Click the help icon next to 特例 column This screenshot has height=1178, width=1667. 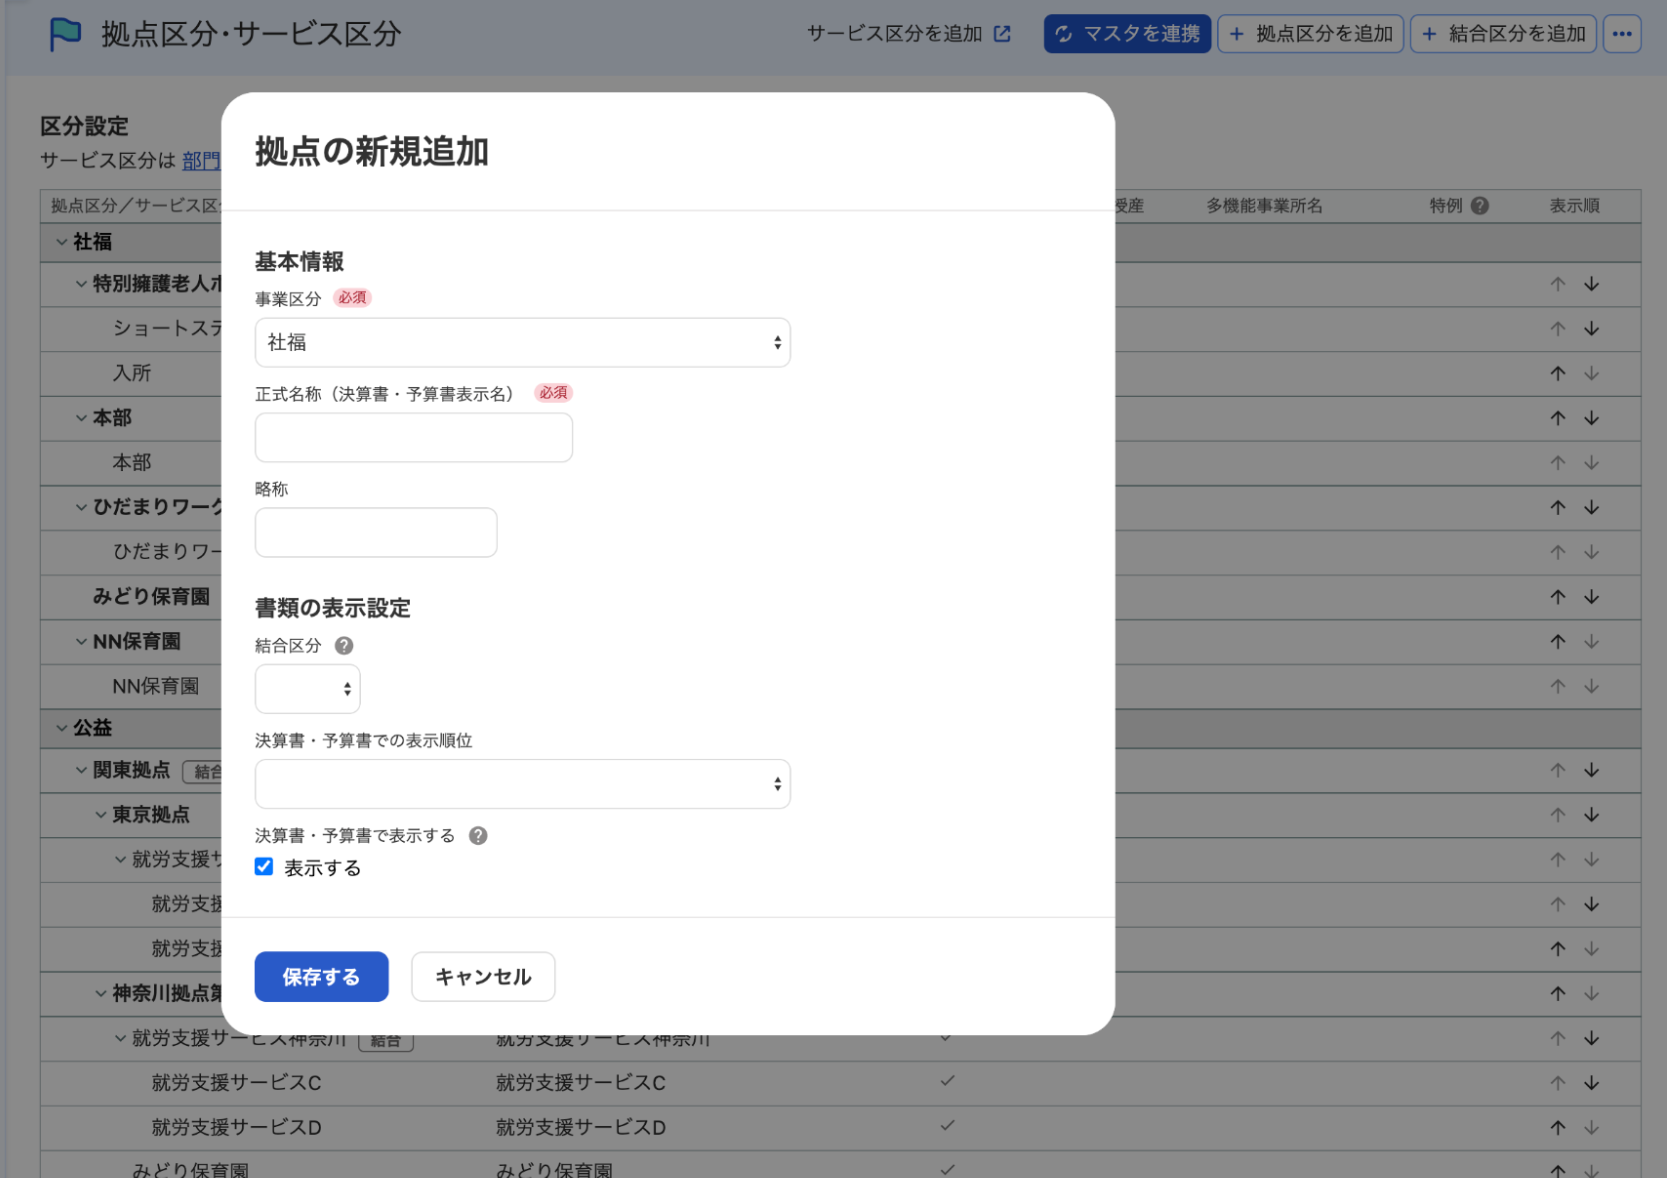[1480, 206]
